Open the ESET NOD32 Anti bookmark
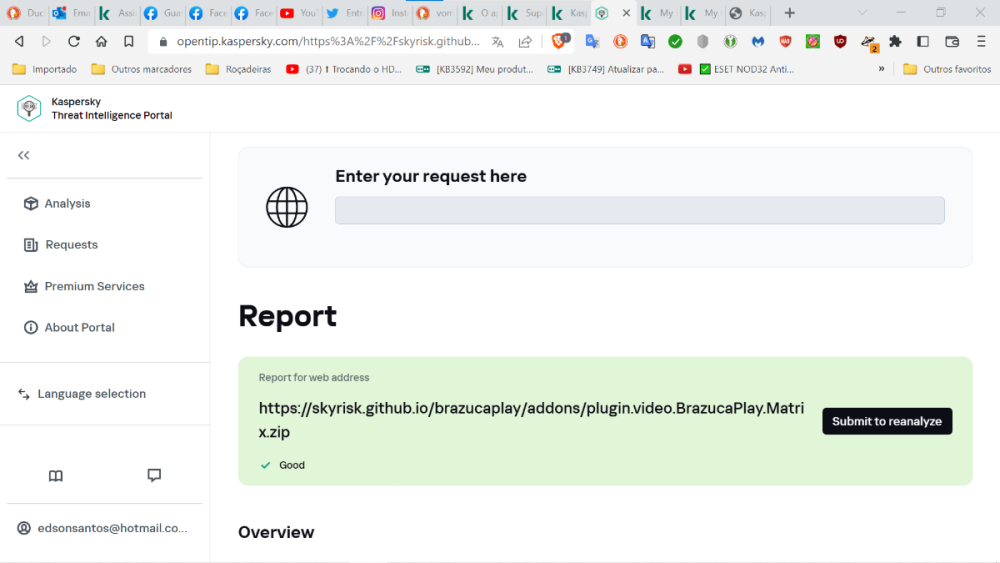 (746, 69)
